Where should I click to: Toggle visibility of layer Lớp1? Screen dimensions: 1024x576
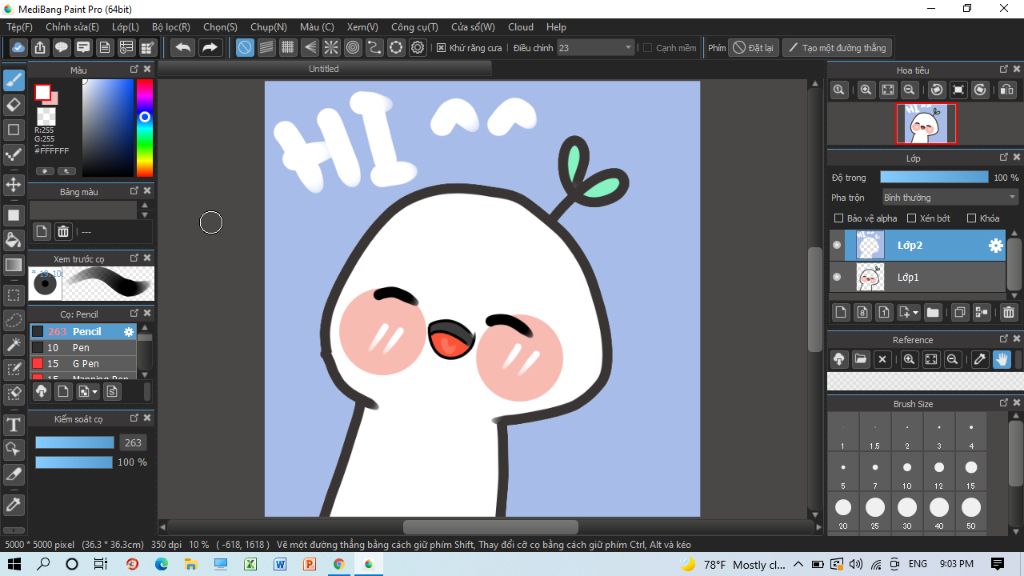pos(837,277)
